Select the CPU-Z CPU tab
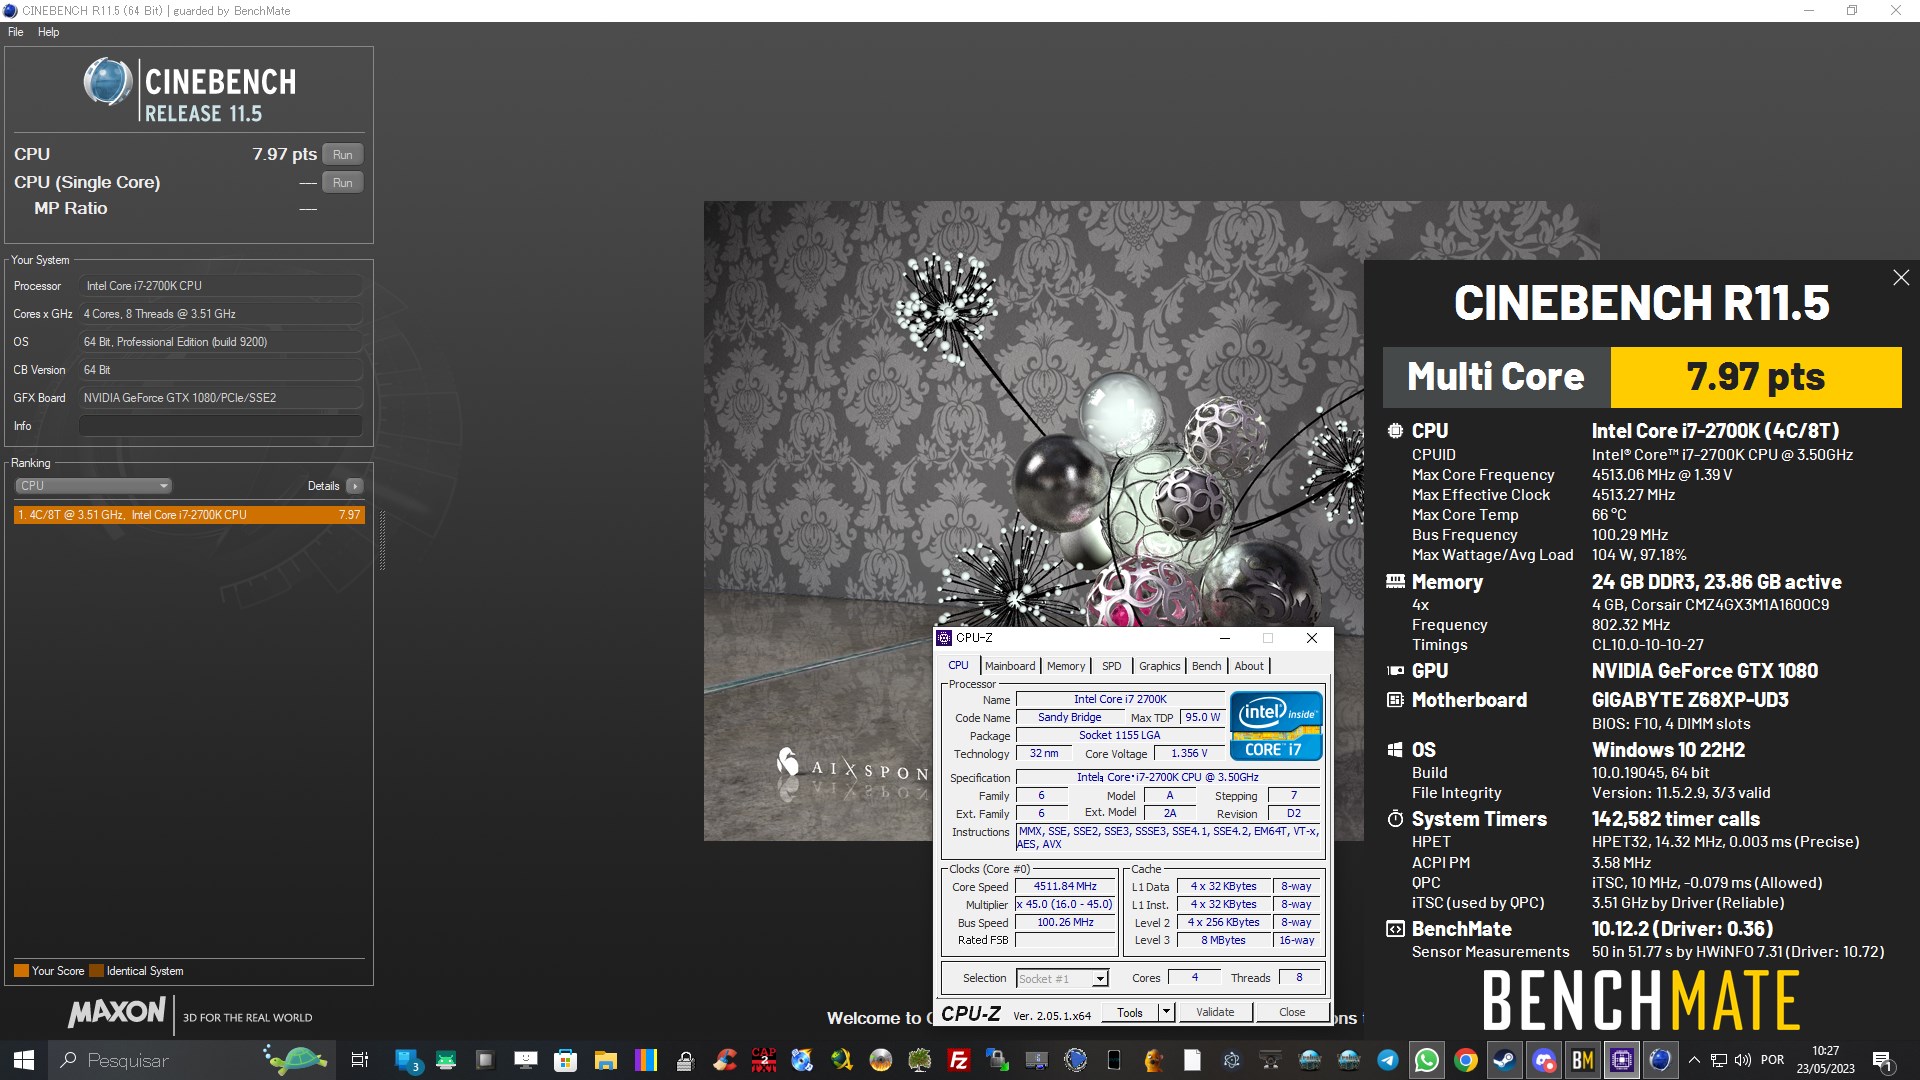Viewport: 1920px width, 1080px height. coord(958,666)
